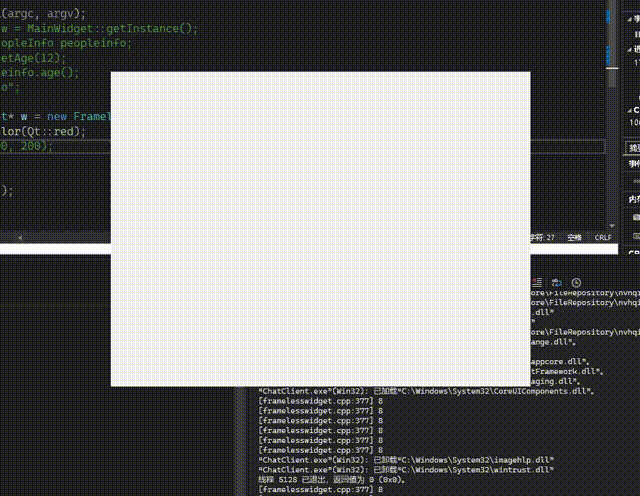Click the output line mentioning CoreUIComponents.dll
This screenshot has height=496, width=640.
[426, 391]
